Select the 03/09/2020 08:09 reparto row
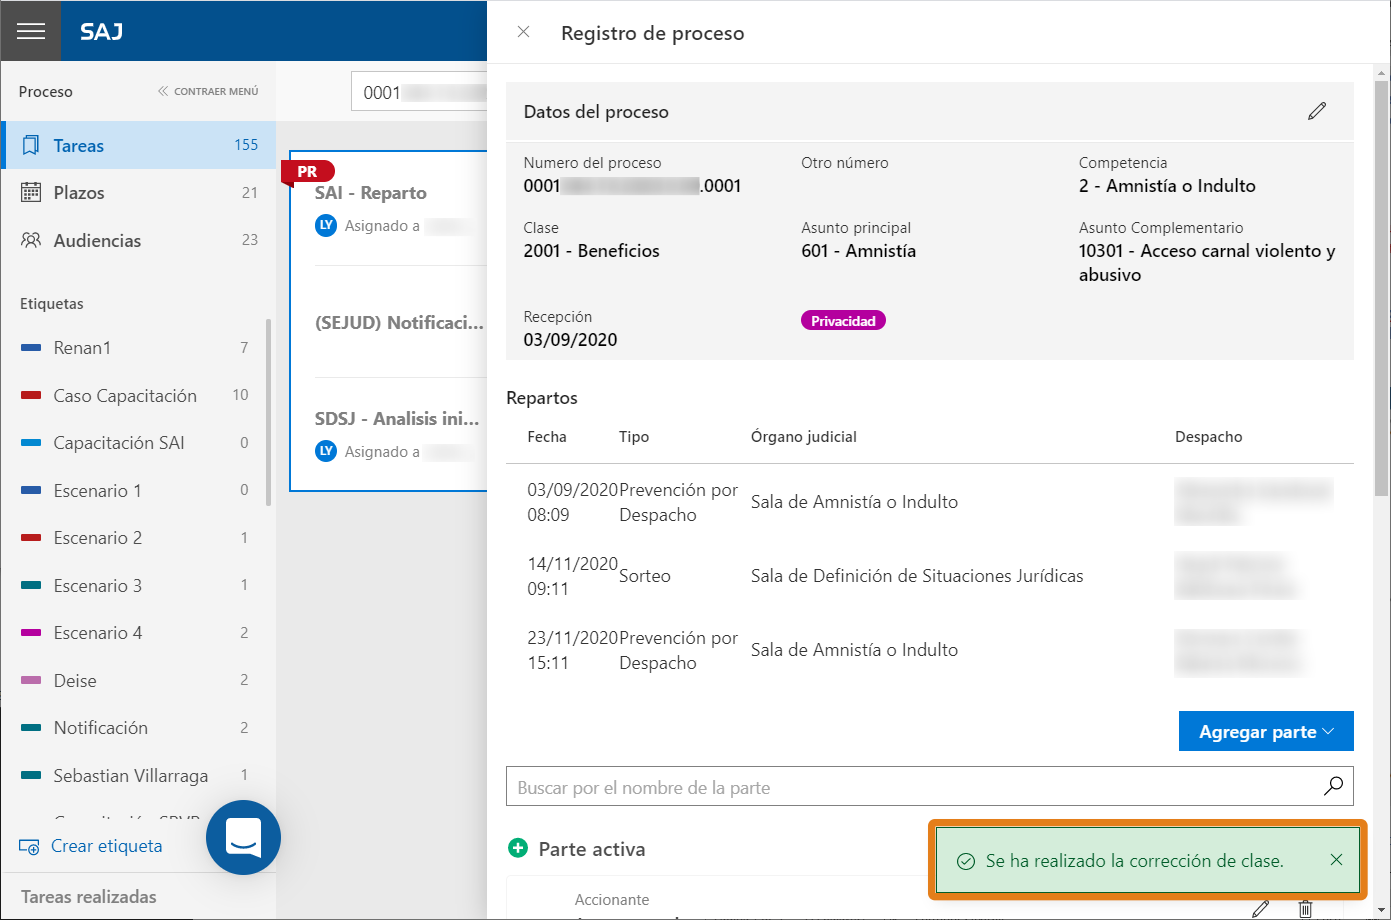1391x920 pixels. pyautogui.click(x=930, y=502)
